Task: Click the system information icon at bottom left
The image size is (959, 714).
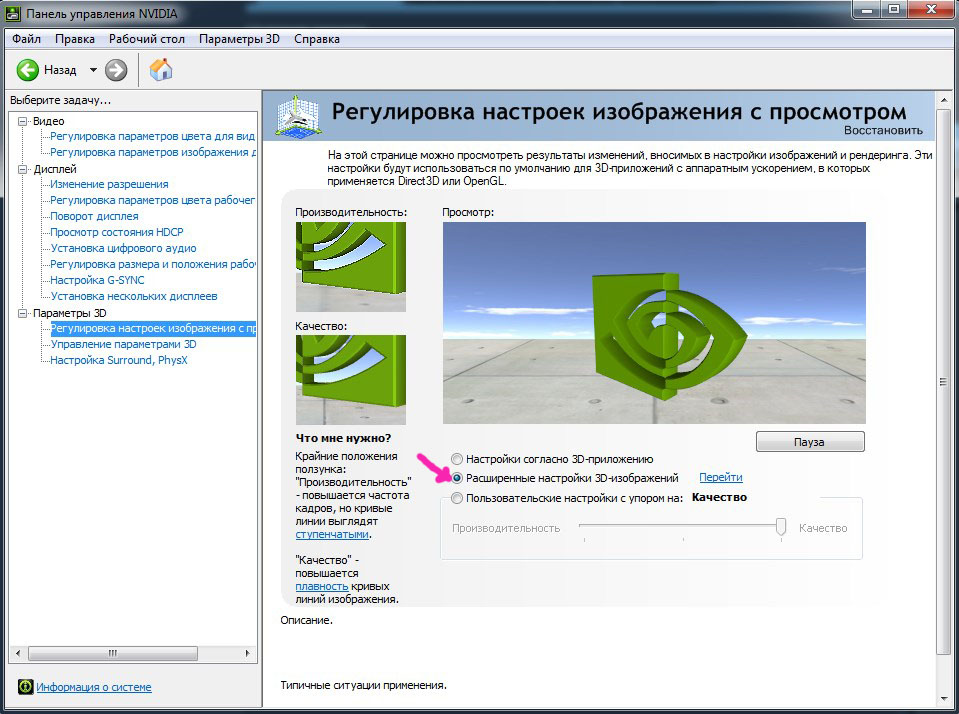Action: click(25, 686)
